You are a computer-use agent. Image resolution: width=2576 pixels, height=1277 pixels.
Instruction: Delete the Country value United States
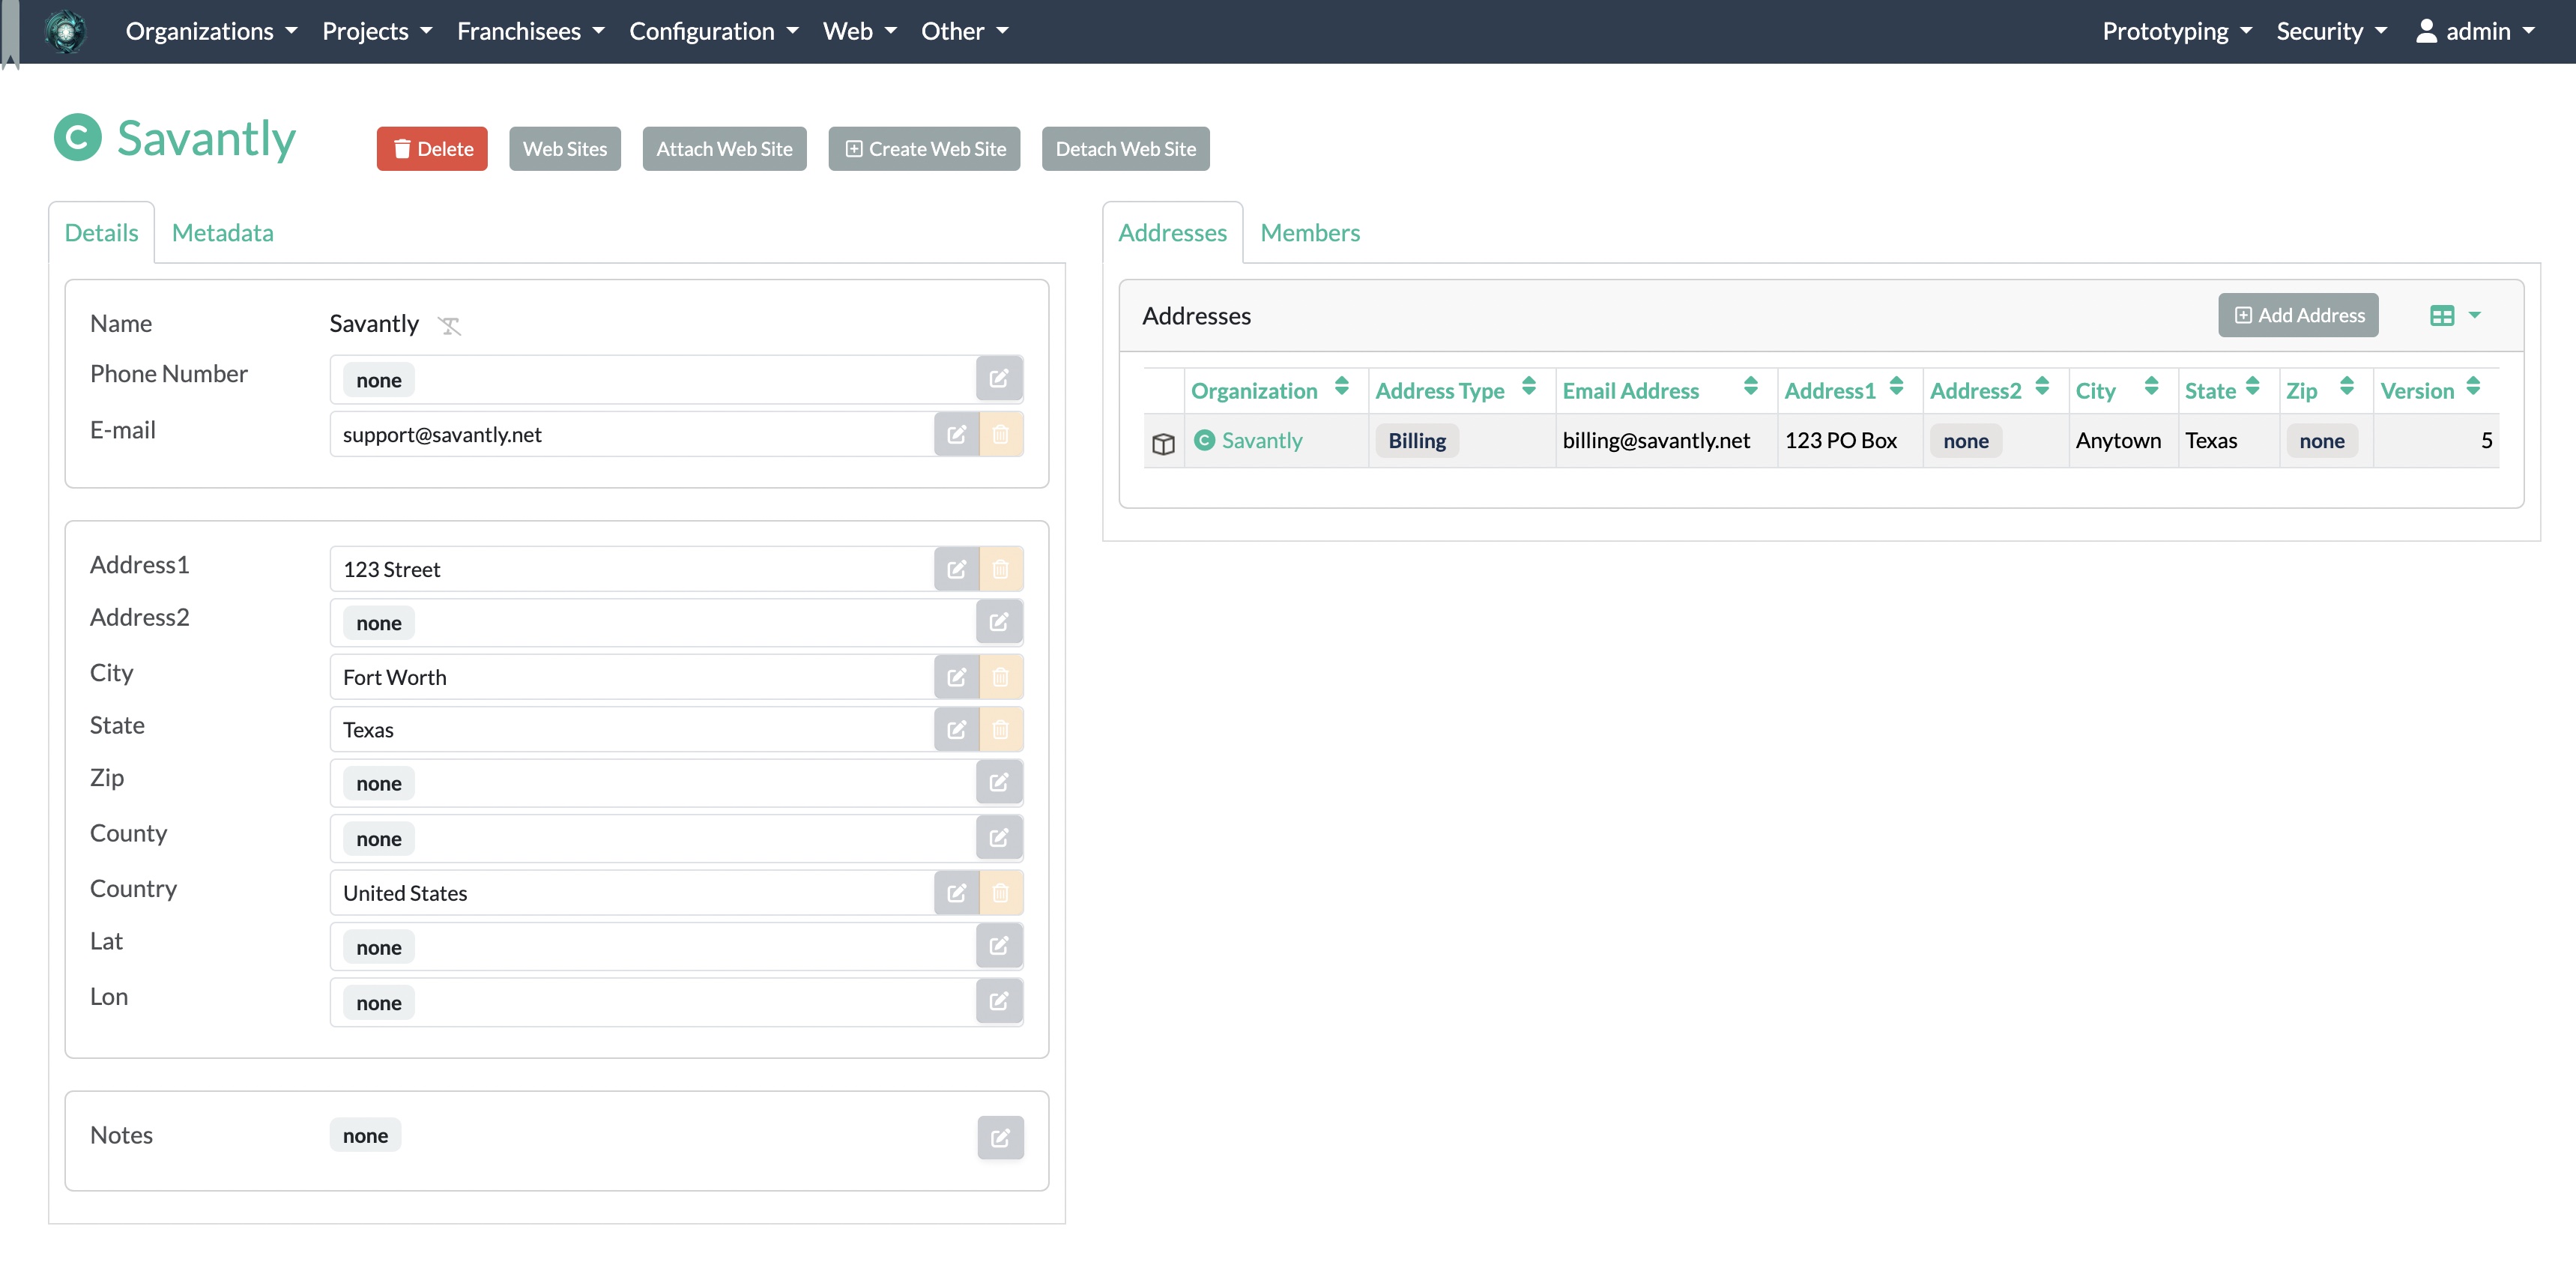coord(1000,893)
